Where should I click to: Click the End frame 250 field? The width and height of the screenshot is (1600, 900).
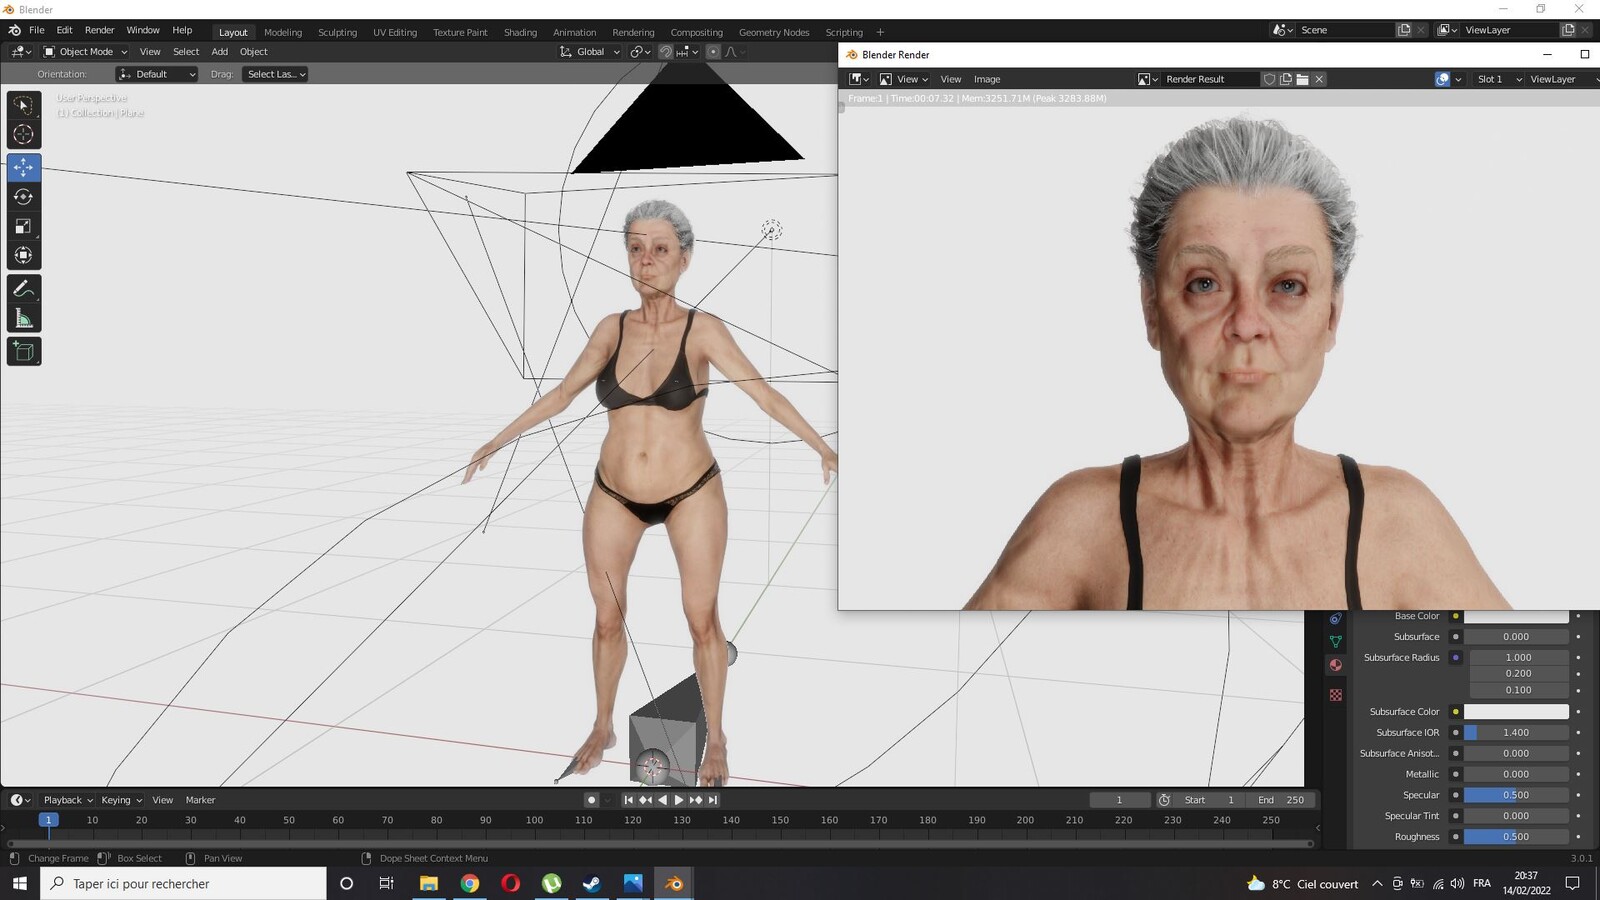pos(1281,800)
